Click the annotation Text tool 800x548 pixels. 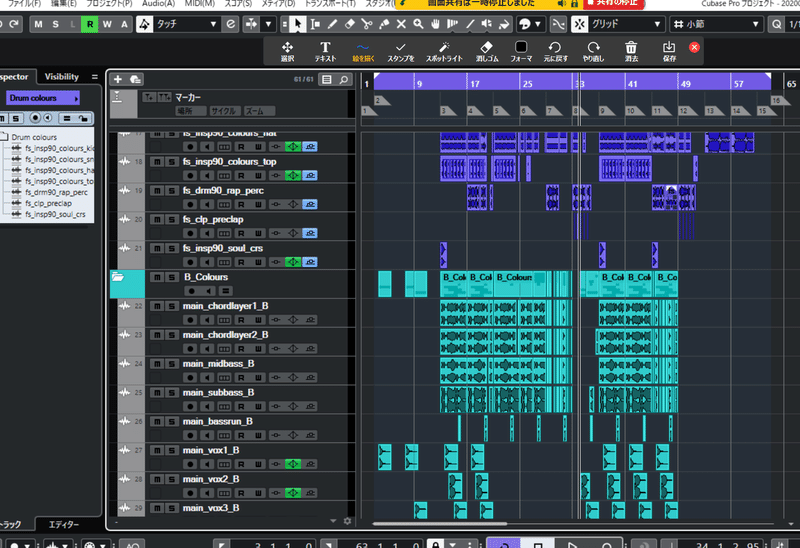click(325, 52)
